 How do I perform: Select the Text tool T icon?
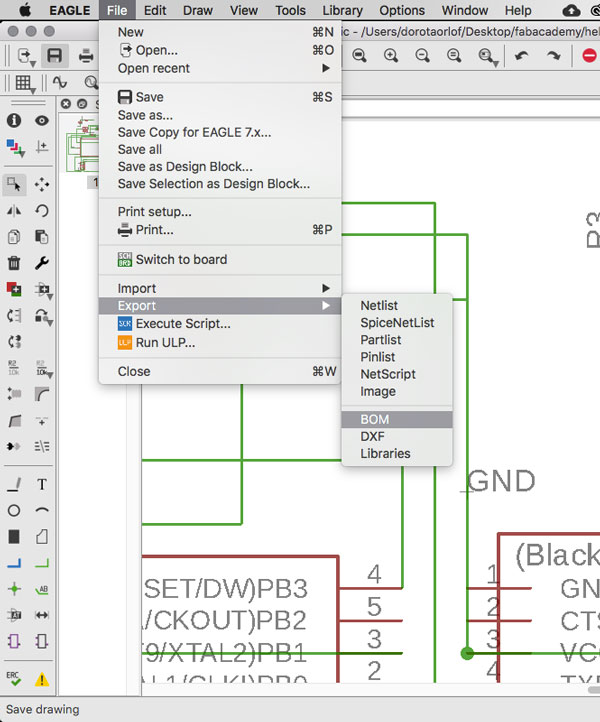pyautogui.click(x=42, y=484)
